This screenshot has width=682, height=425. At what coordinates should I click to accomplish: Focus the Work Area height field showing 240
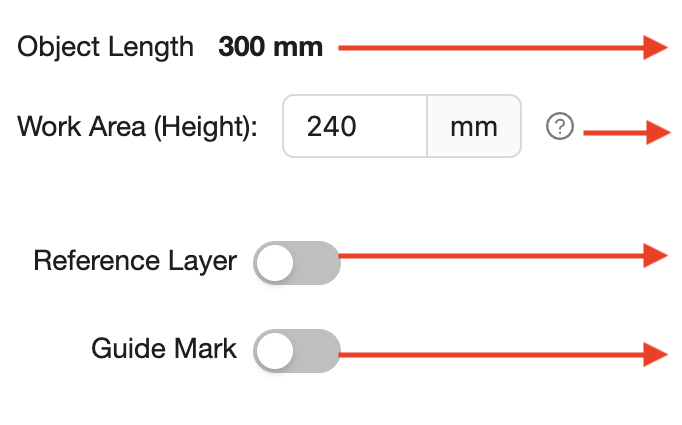(355, 126)
